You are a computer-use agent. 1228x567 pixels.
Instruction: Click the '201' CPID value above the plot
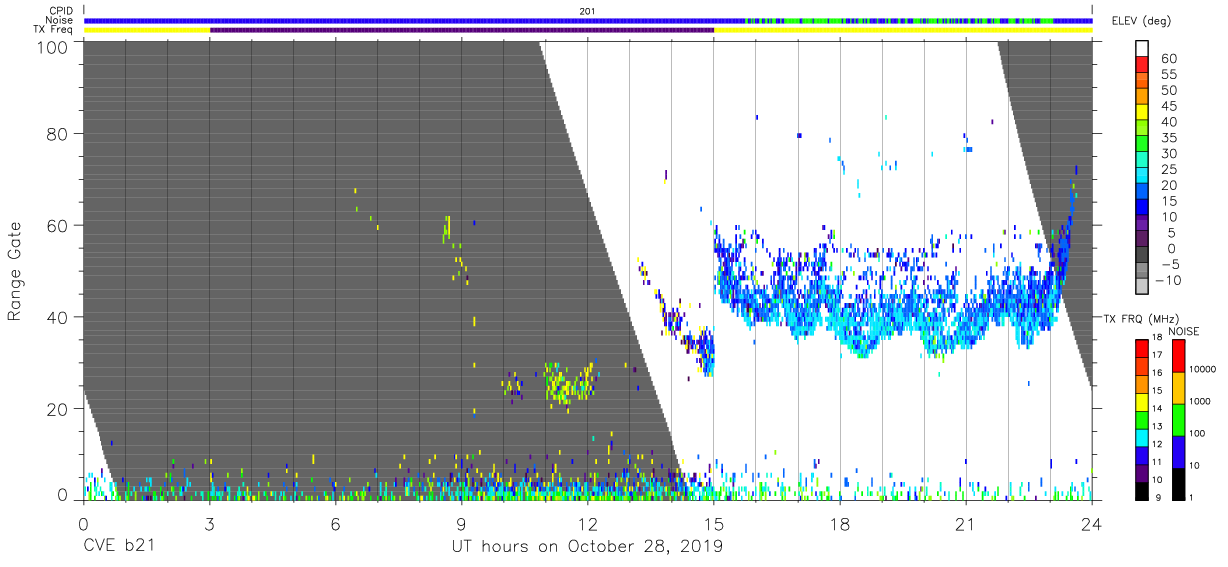click(588, 11)
